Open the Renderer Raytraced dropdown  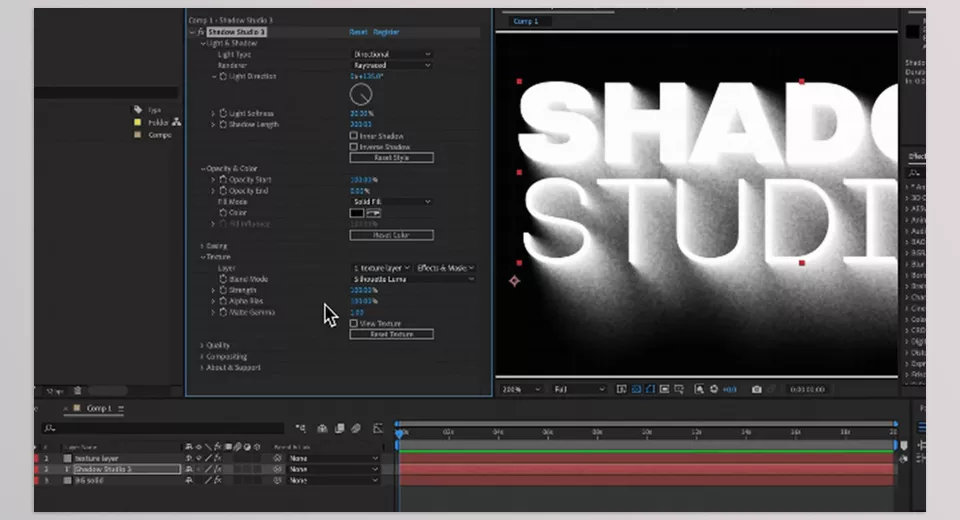pos(391,66)
